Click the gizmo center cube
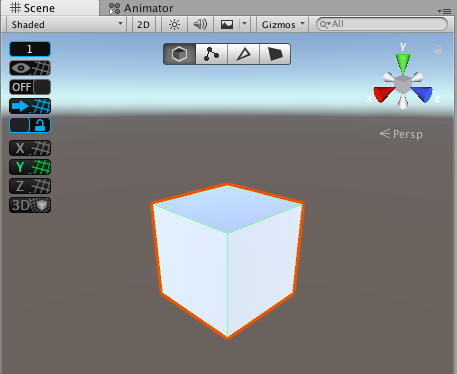Screen dimensions: 457x374 pos(403,84)
